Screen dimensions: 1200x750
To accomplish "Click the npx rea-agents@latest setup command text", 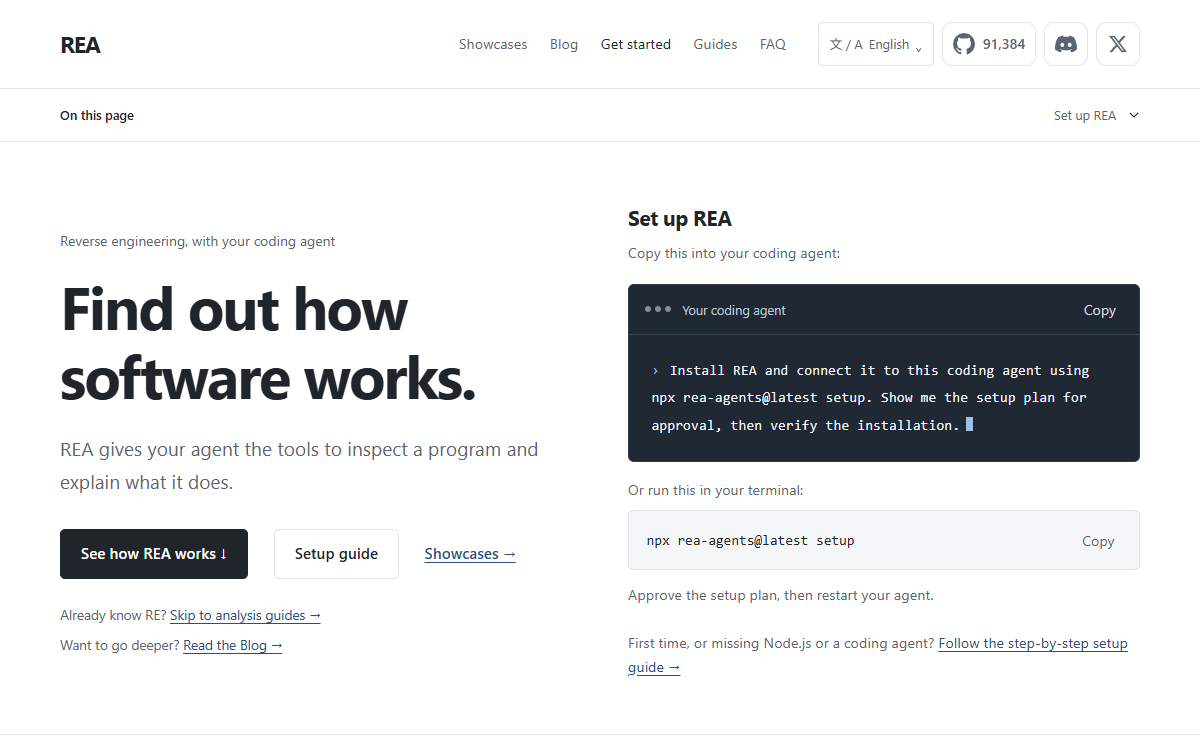I will pyautogui.click(x=750, y=540).
